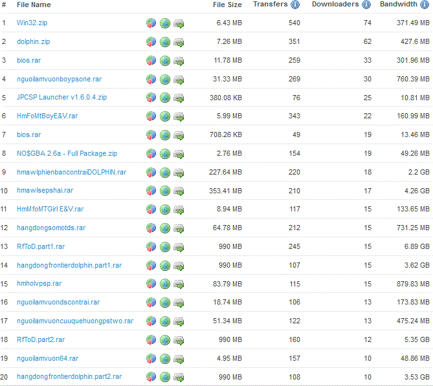
Task: Click the drive download icon for the 708.26 KB bios.rar
Action: pos(179,135)
